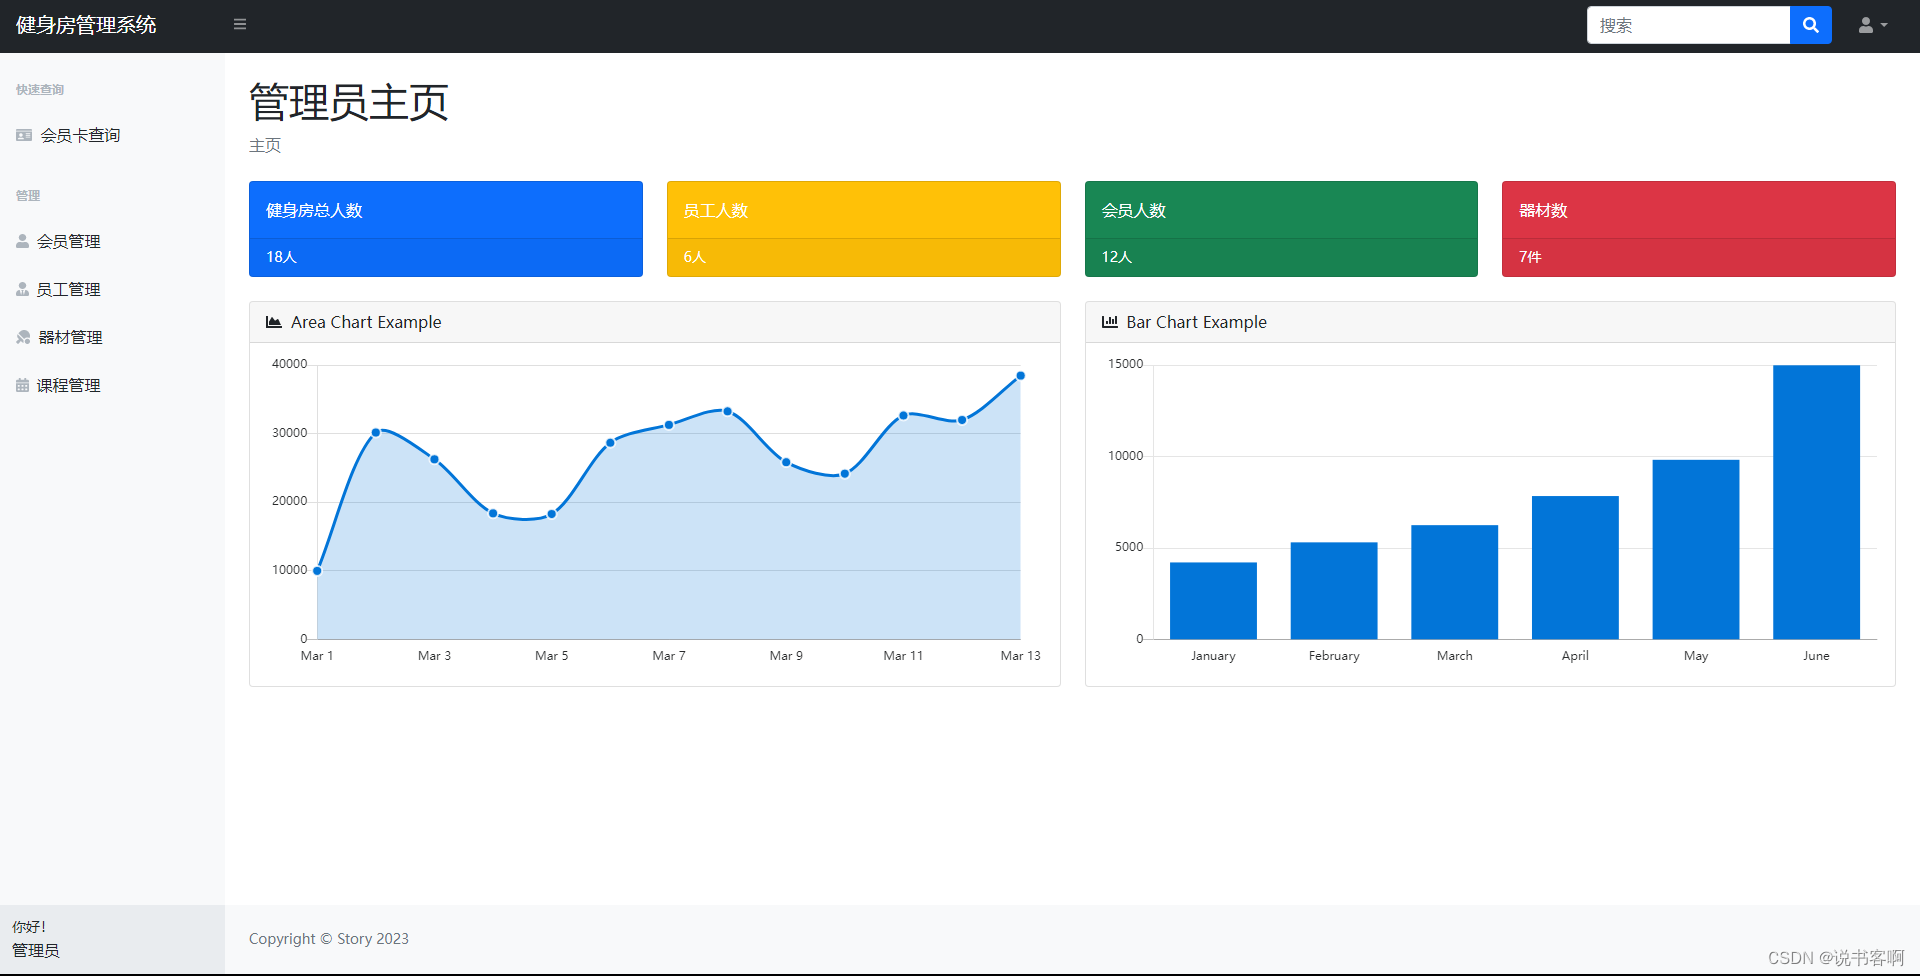Image resolution: width=1920 pixels, height=976 pixels.
Task: Click the 主页 breadcrumb text
Action: [x=265, y=146]
